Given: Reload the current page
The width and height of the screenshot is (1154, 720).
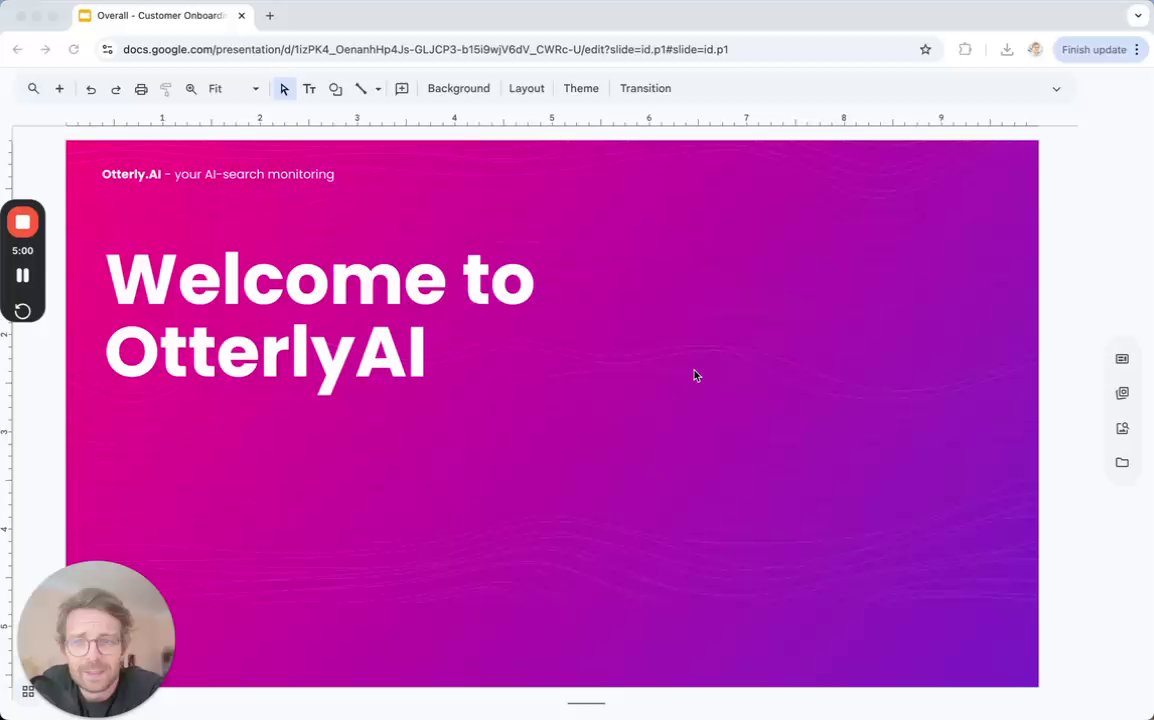Looking at the screenshot, I should (74, 49).
